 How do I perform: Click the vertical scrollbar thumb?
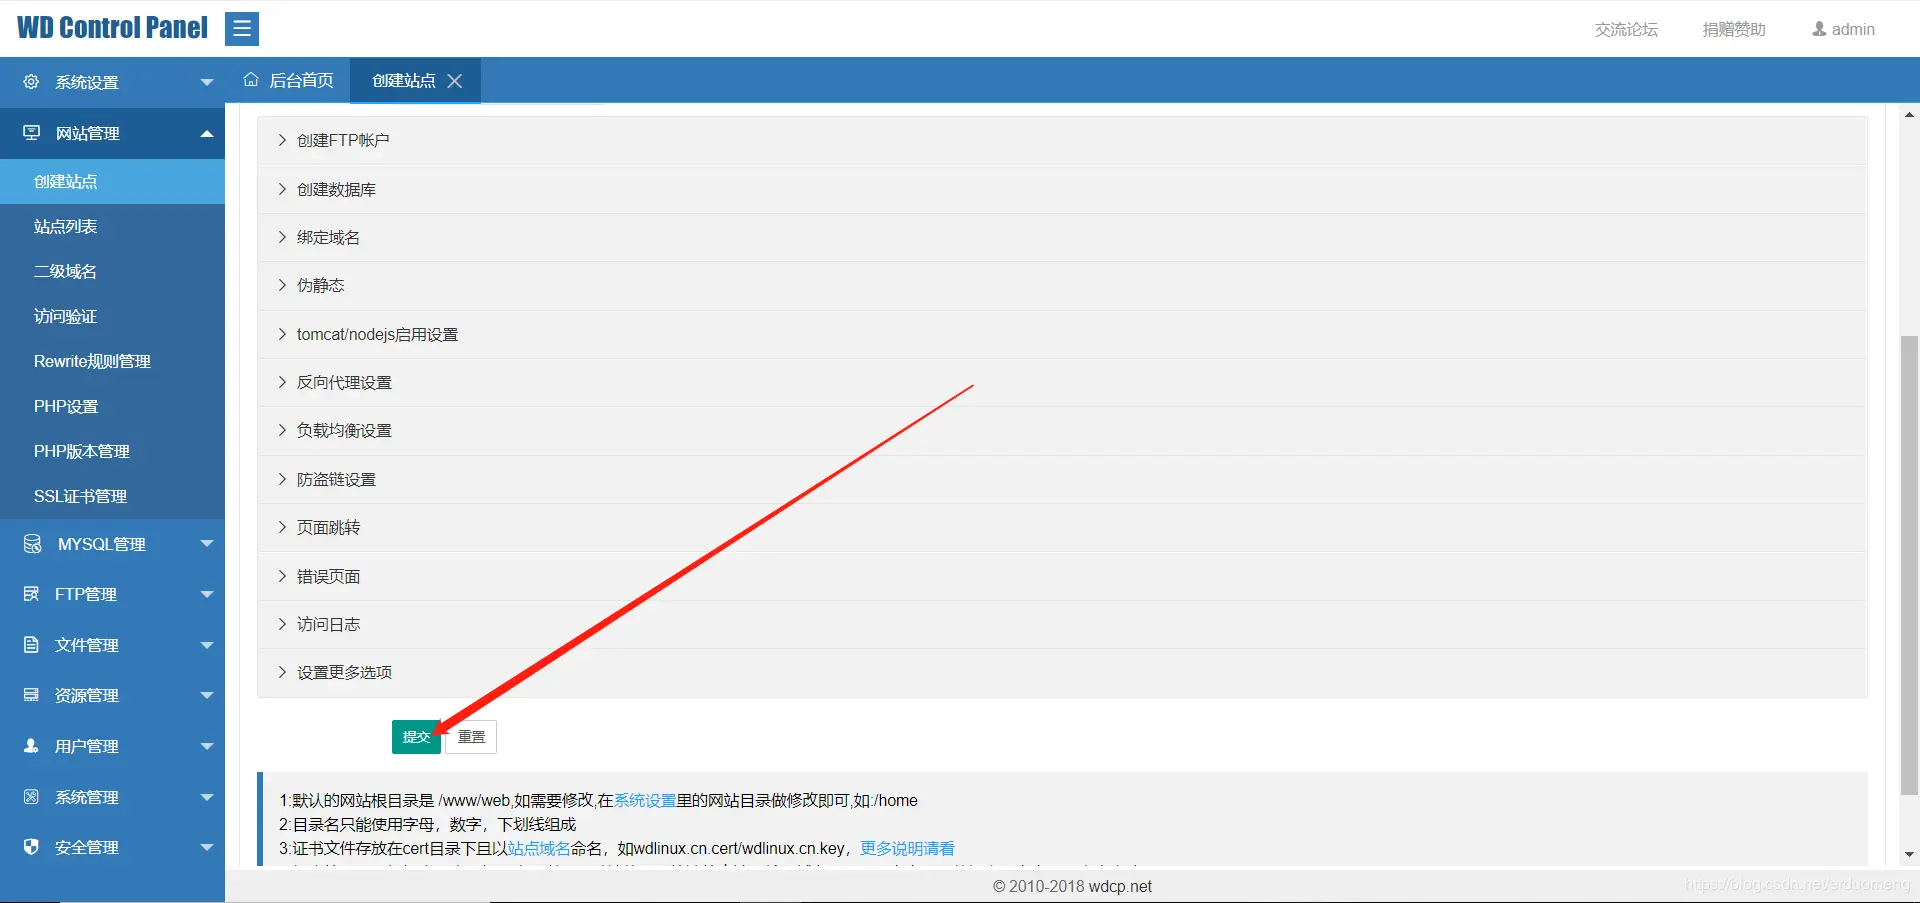click(1909, 565)
